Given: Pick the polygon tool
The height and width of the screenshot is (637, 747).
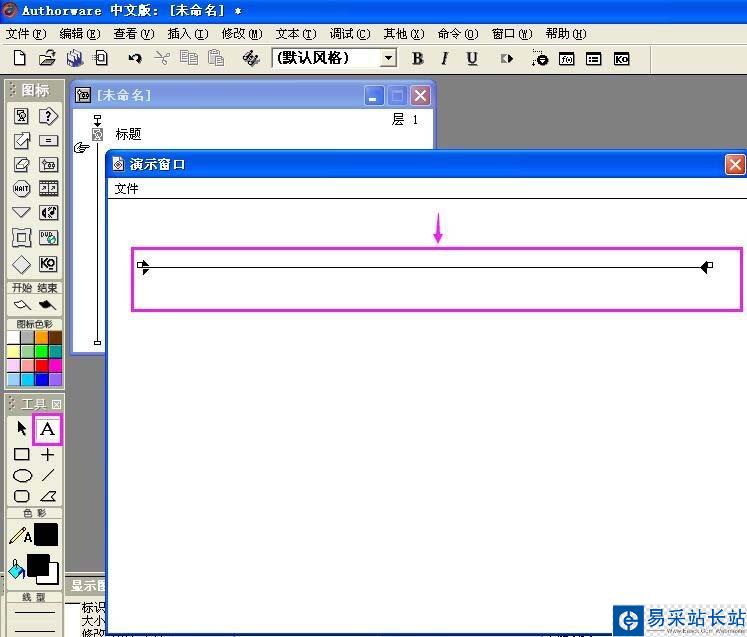Looking at the screenshot, I should 48,496.
